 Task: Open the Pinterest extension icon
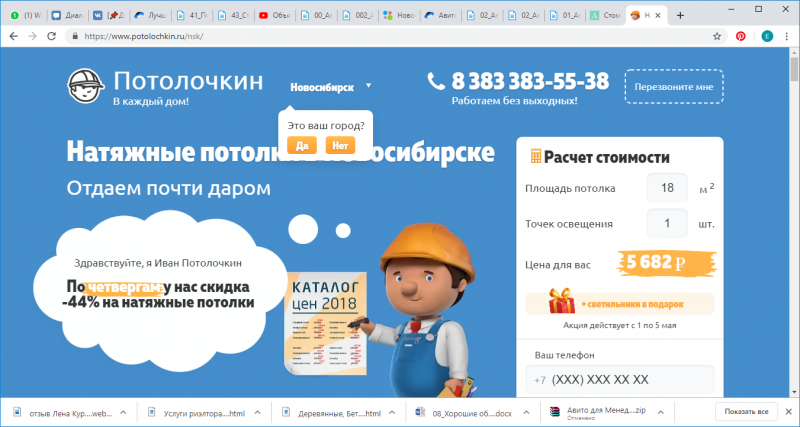740,36
